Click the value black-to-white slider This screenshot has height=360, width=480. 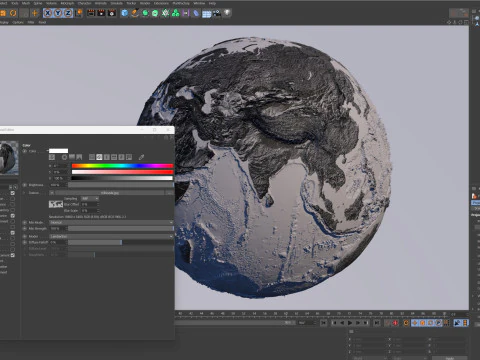click(122, 178)
